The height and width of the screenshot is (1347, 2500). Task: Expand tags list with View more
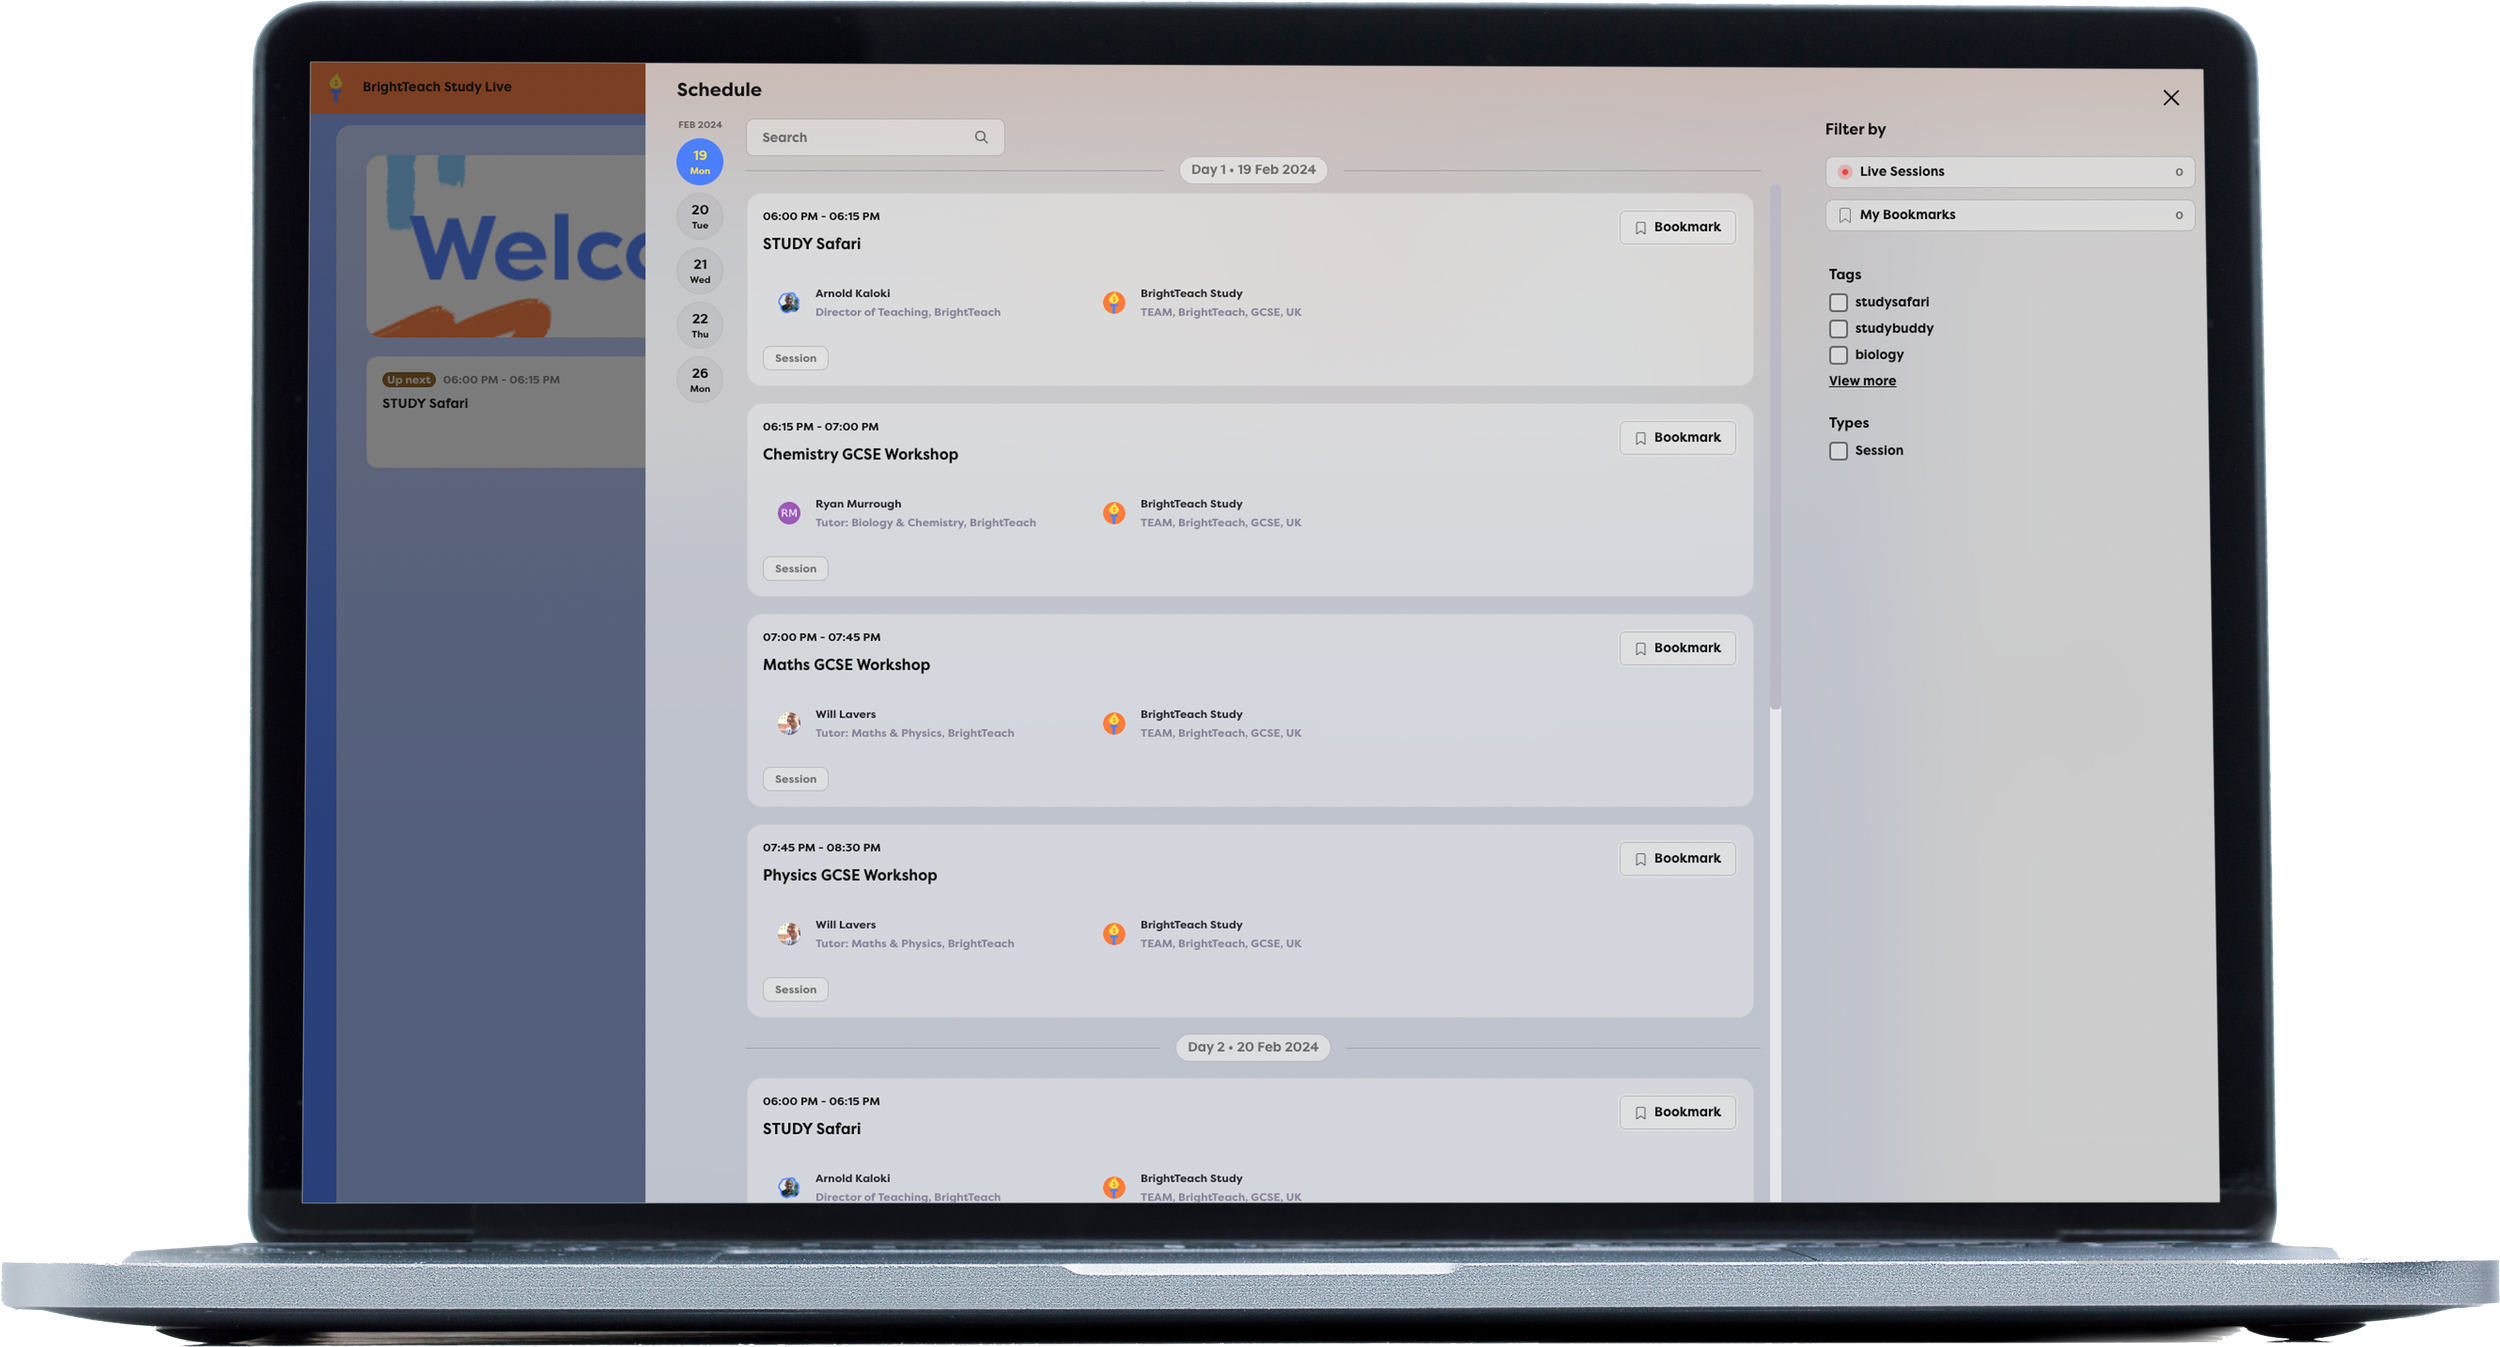coord(1861,381)
